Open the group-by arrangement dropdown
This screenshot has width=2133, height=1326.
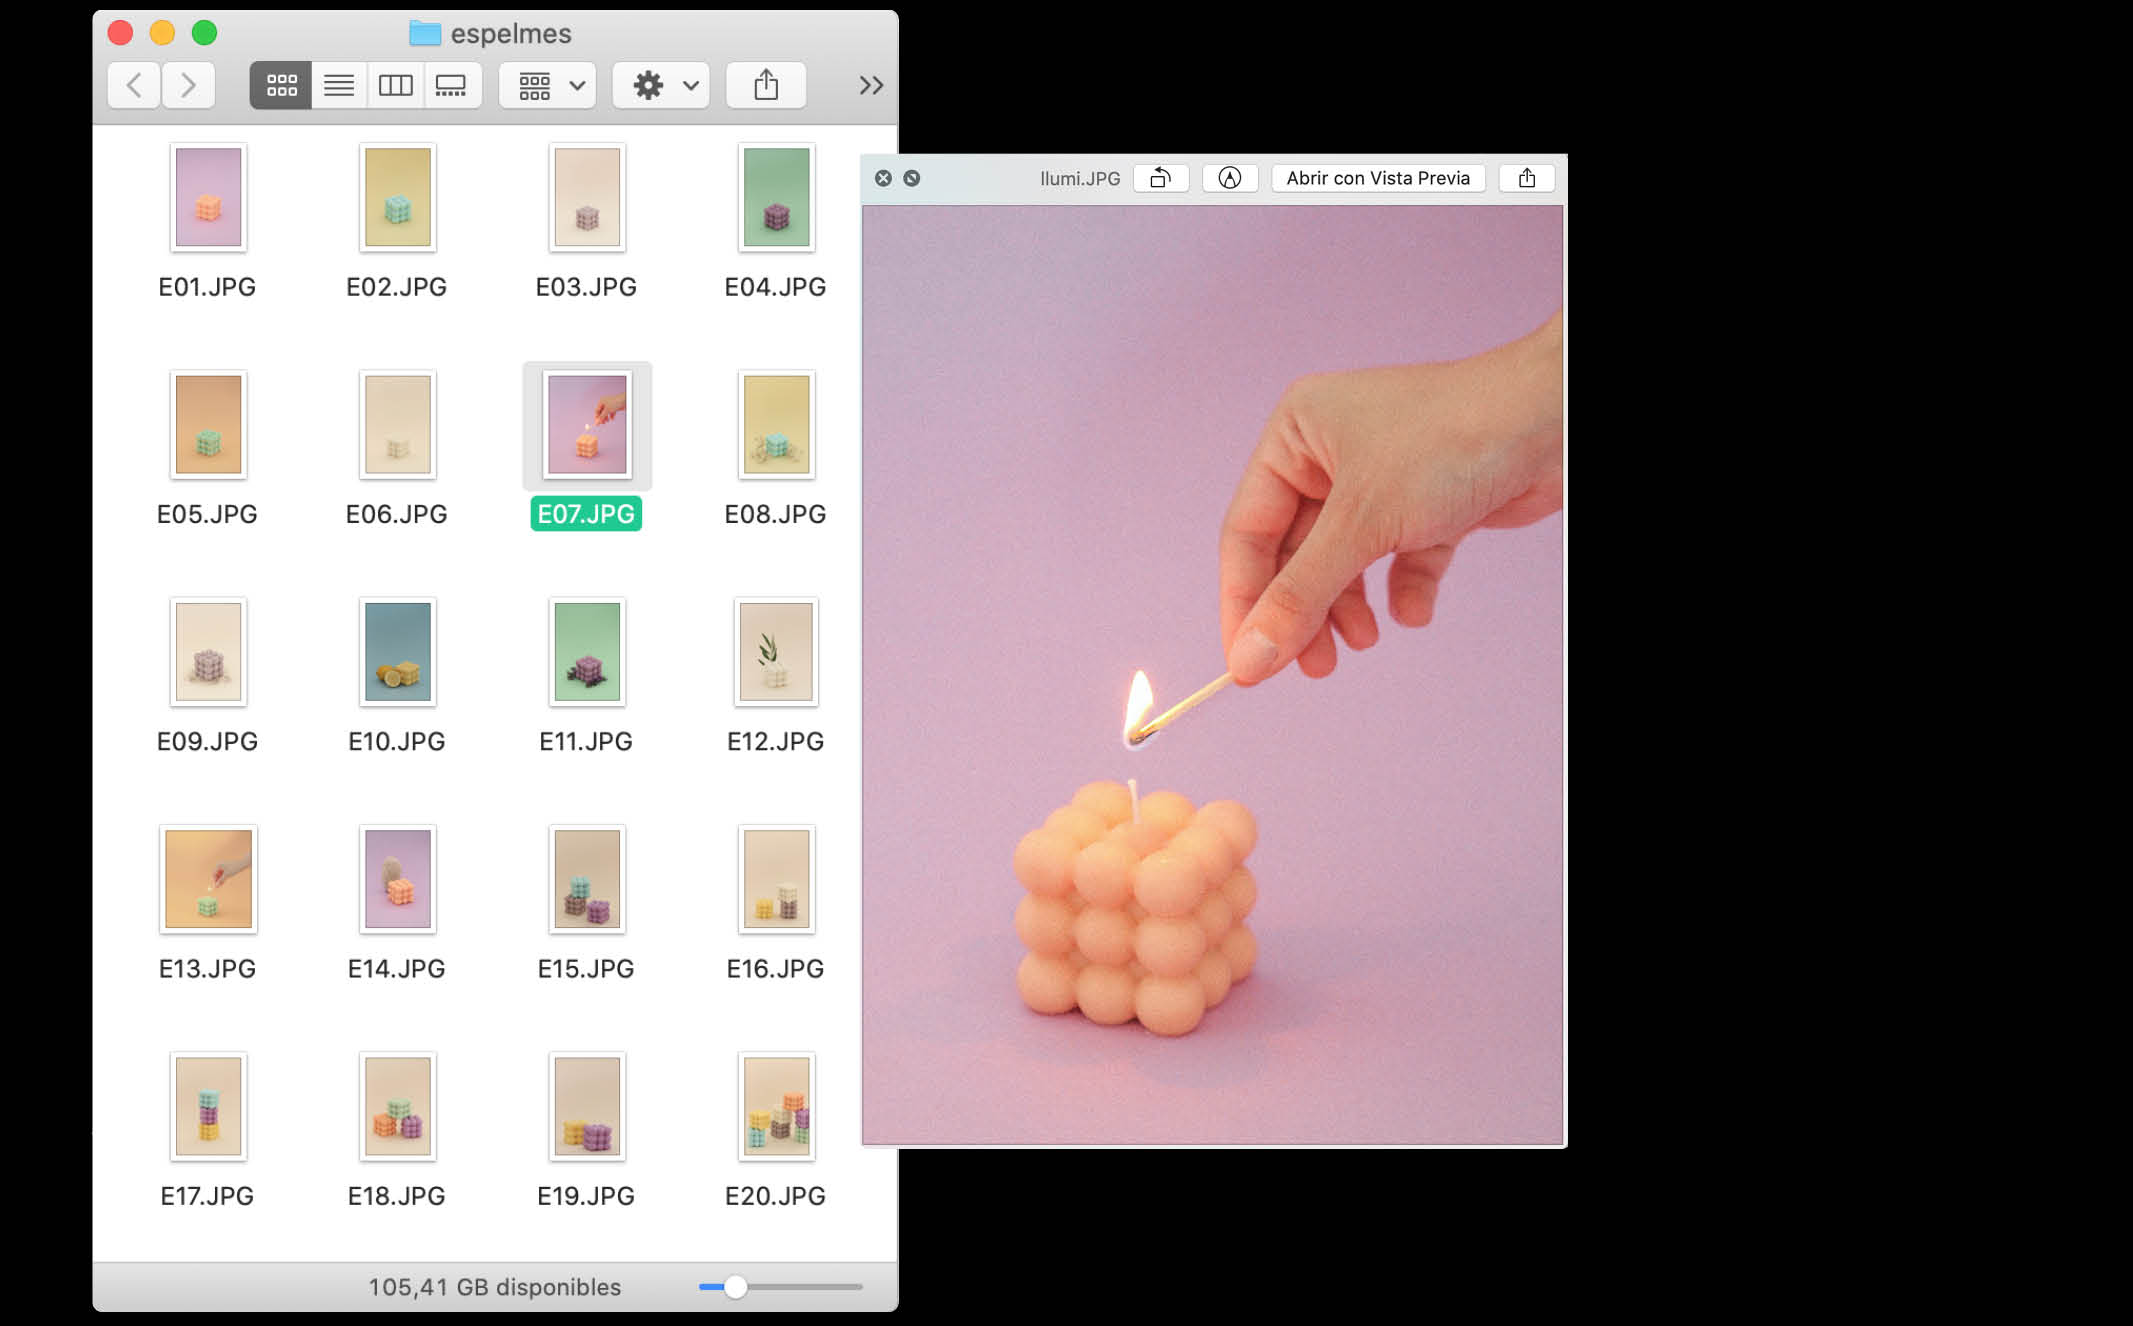(548, 86)
